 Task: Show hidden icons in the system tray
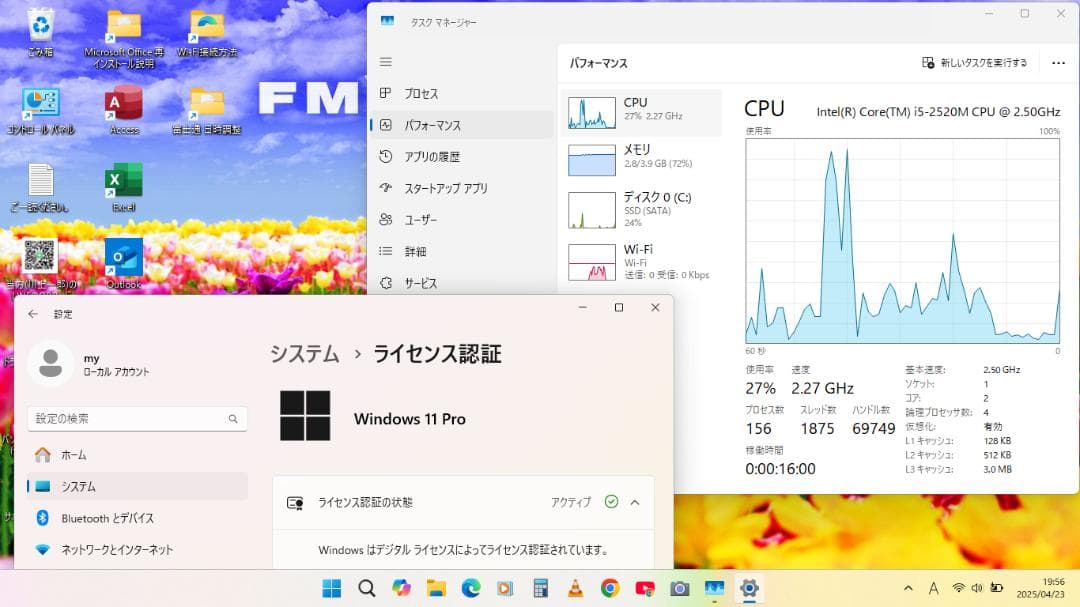pos(907,588)
